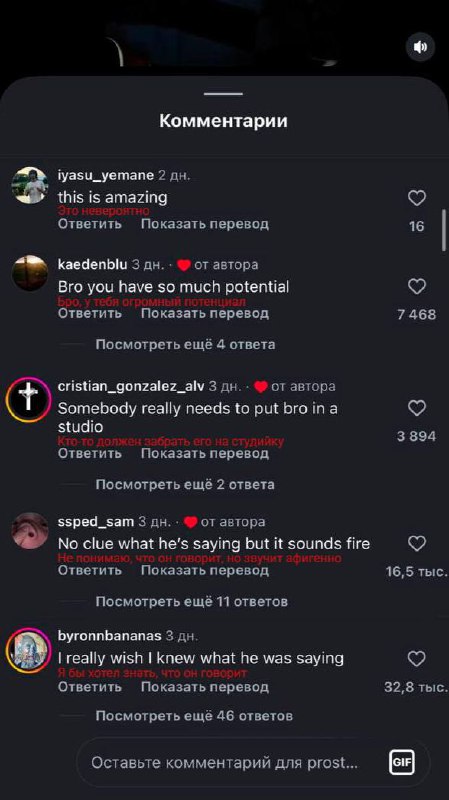Like iyasu_yemane's comment with the heart

click(x=417, y=197)
